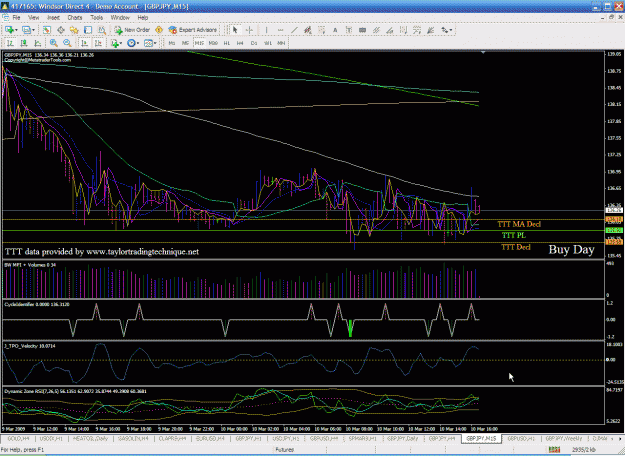Image resolution: width=625 pixels, height=456 pixels.
Task: Switch to M5 timeframe
Action: pos(185,43)
